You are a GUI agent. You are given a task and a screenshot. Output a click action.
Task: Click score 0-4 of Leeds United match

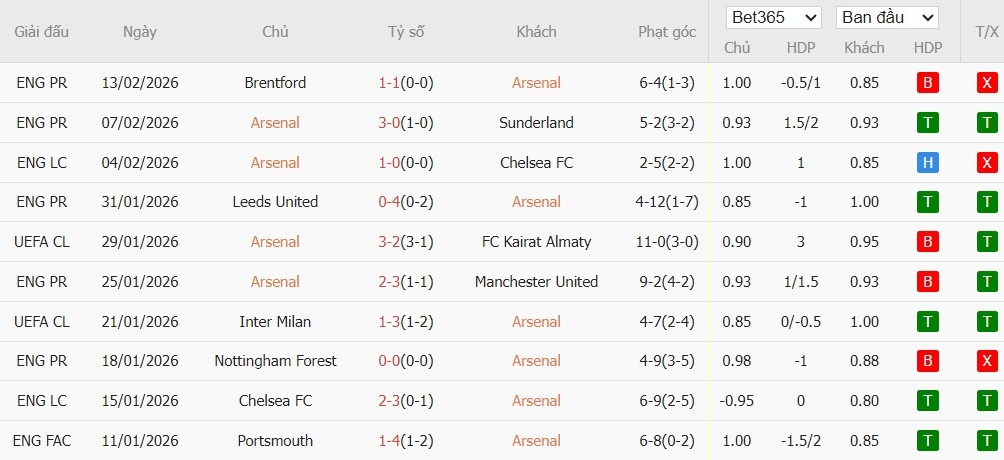[389, 202]
